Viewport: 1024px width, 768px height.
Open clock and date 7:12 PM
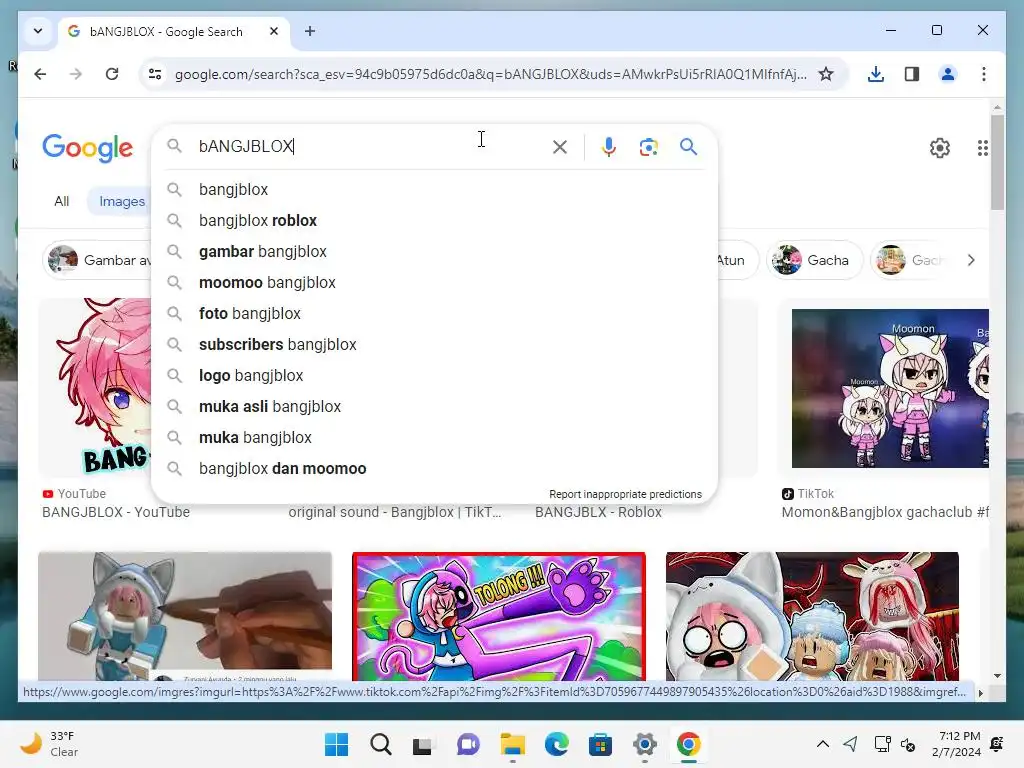(956, 744)
